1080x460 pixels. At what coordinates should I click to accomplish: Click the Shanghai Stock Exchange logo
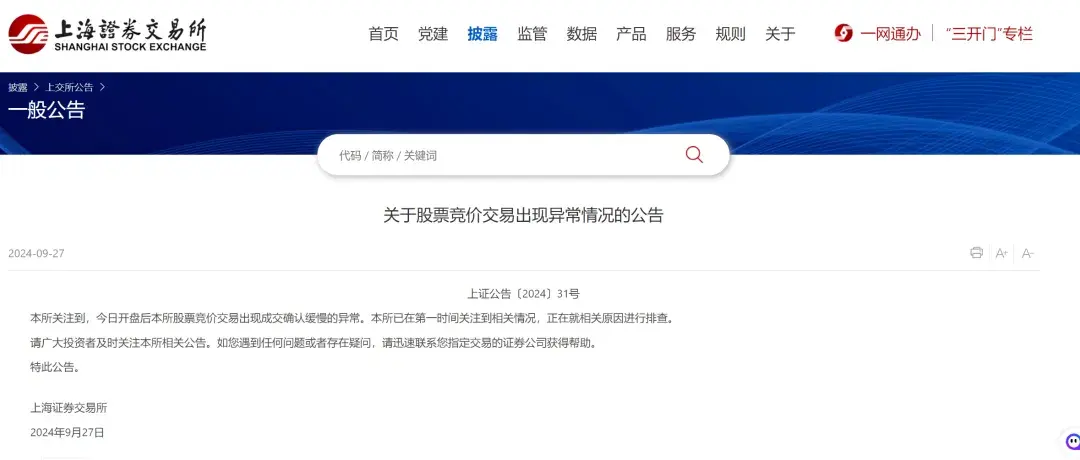[x=107, y=33]
